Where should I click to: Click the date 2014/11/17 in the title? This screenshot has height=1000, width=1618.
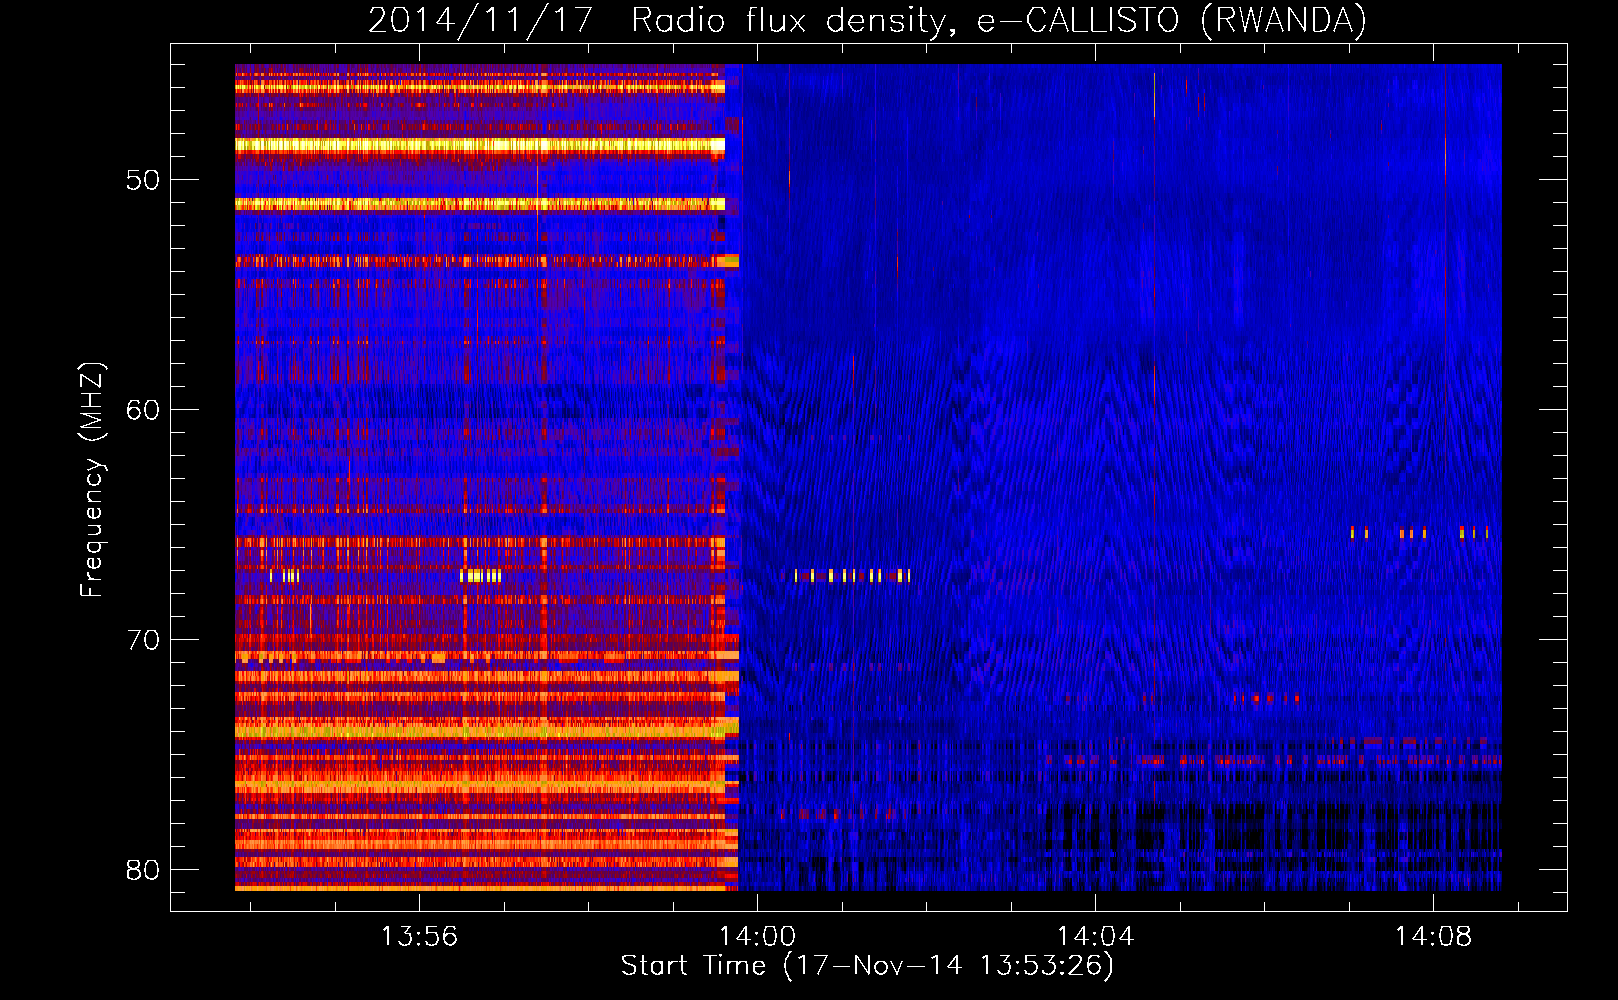(481, 20)
